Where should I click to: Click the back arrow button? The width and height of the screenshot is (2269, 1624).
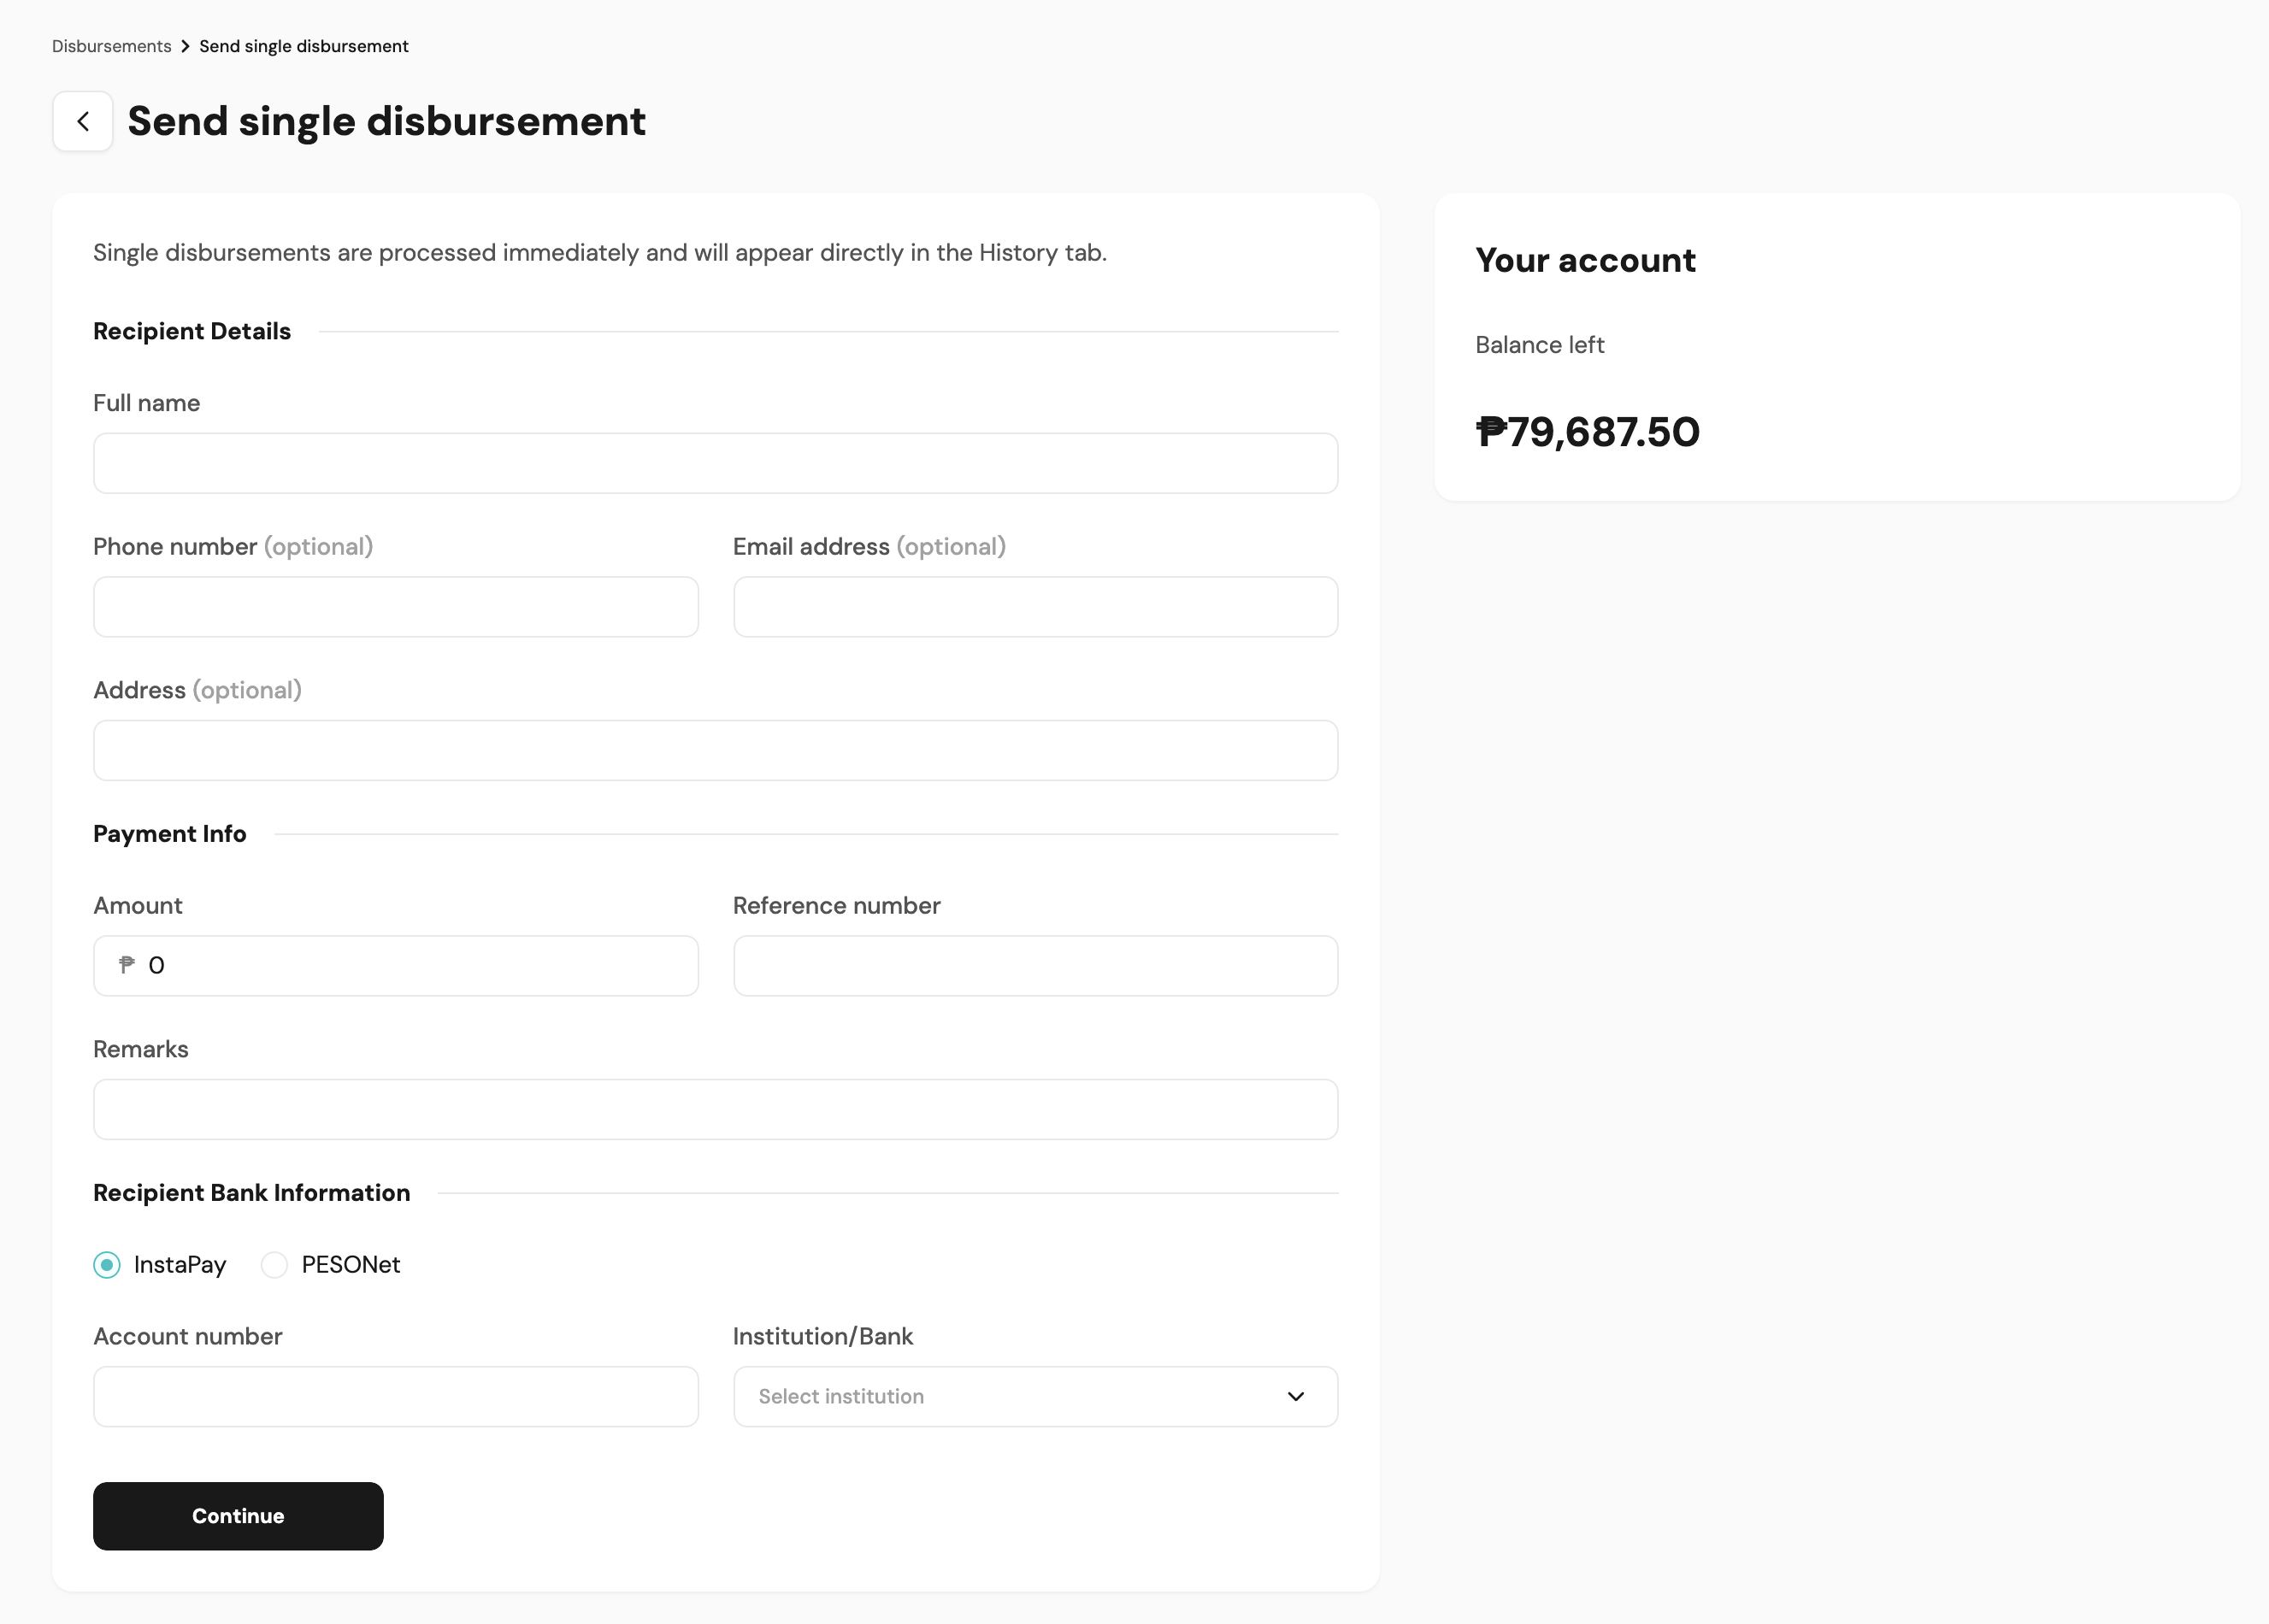coord(83,121)
